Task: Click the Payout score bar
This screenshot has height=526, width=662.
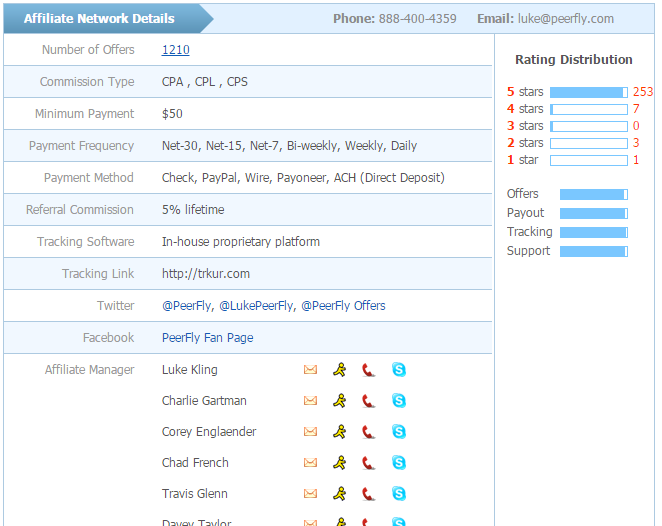Action: click(594, 213)
